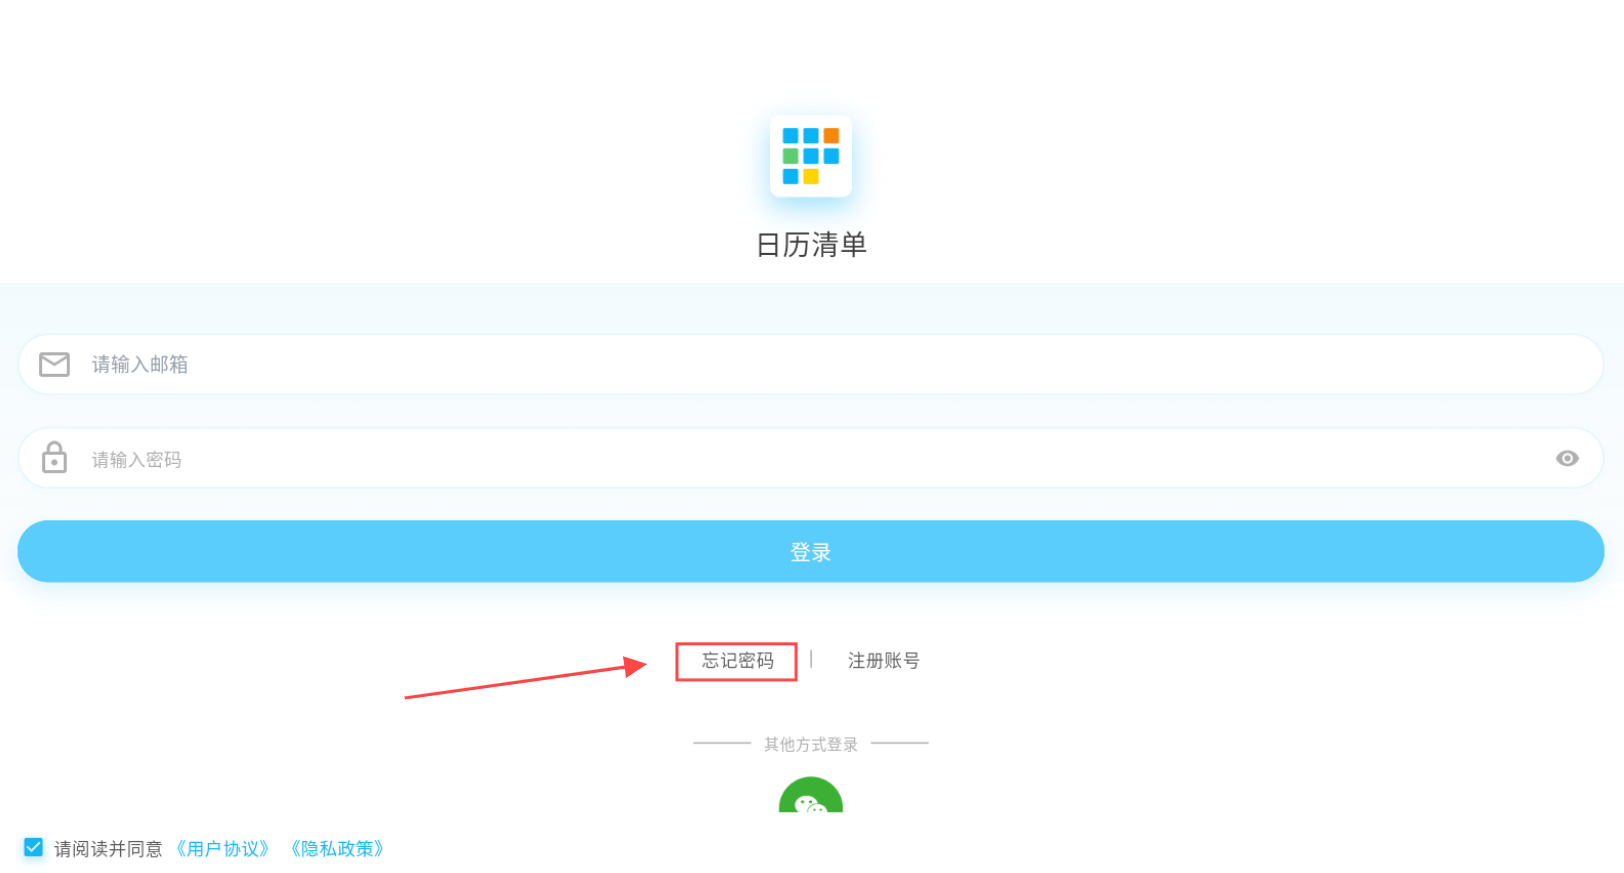Open the 《隐私政策》 link
The image size is (1624, 873).
click(x=337, y=849)
